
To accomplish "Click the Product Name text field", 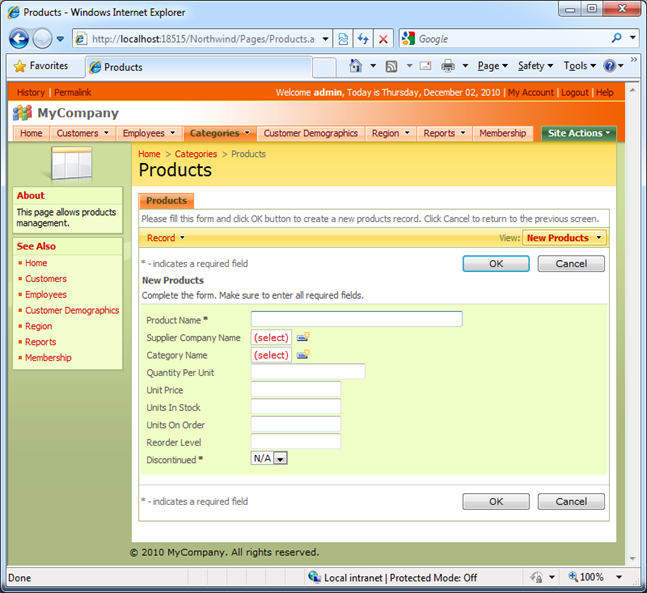I will tap(356, 319).
